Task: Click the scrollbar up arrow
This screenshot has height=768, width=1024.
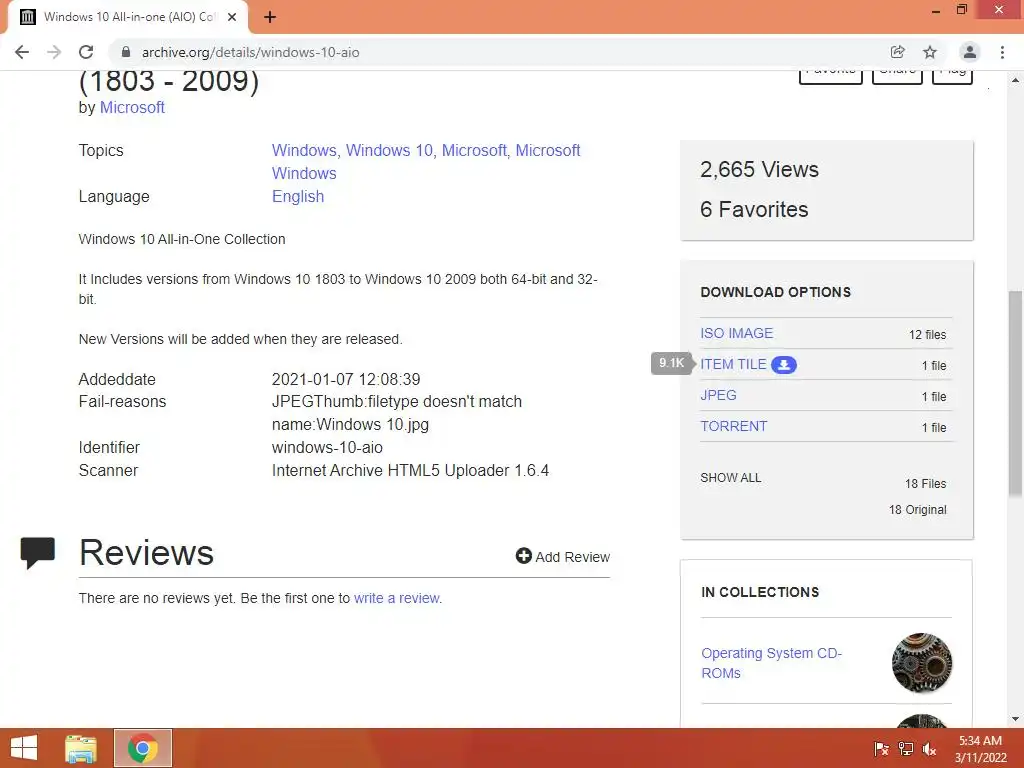Action: [1015, 80]
